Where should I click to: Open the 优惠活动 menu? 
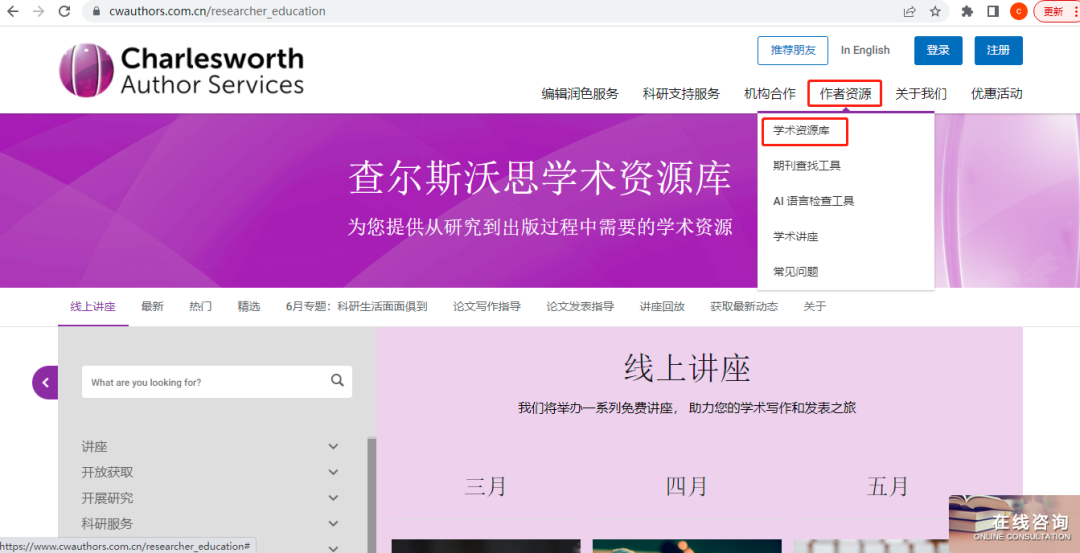click(997, 94)
